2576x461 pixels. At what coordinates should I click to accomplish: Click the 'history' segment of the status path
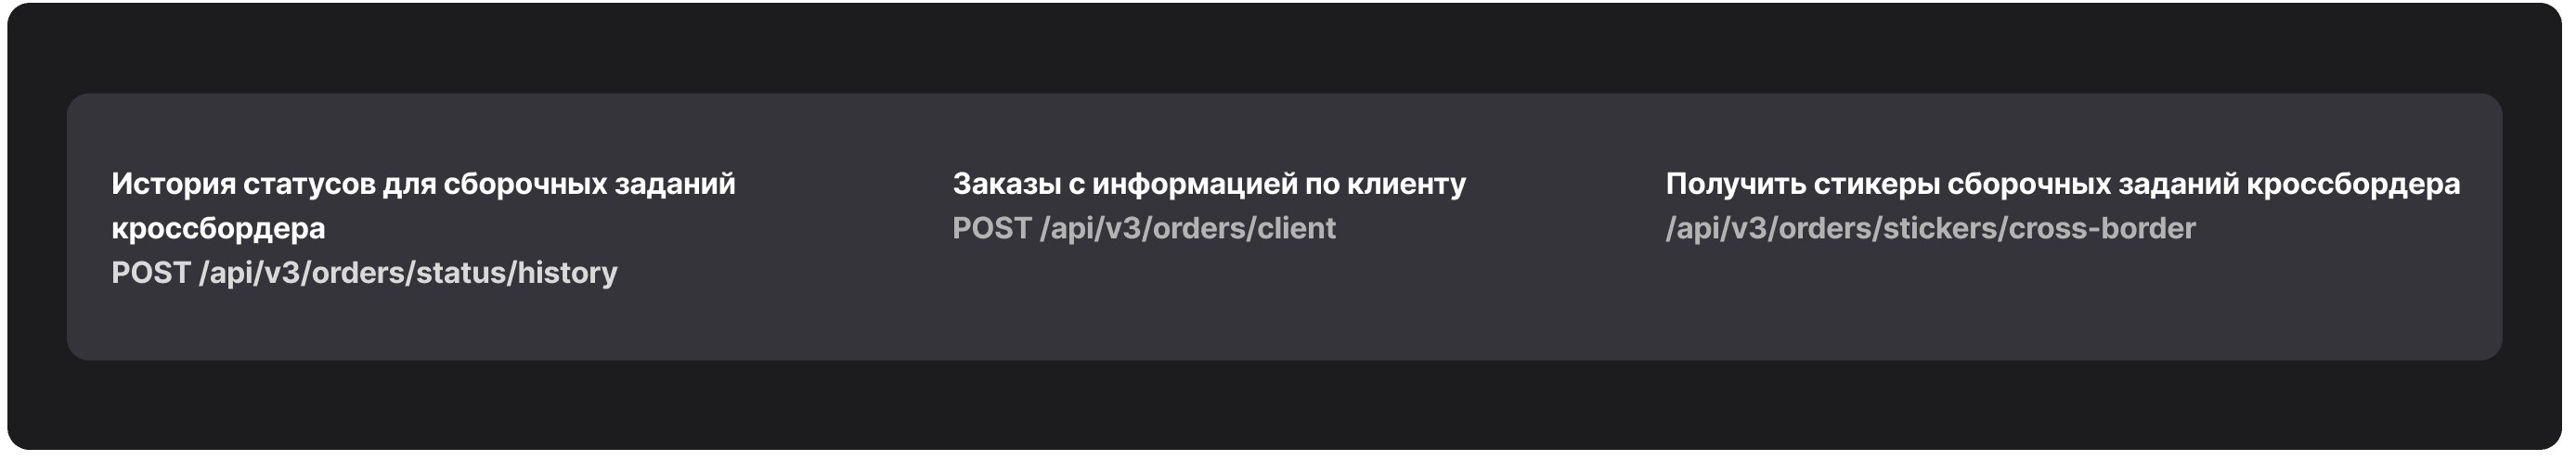pyautogui.click(x=567, y=273)
